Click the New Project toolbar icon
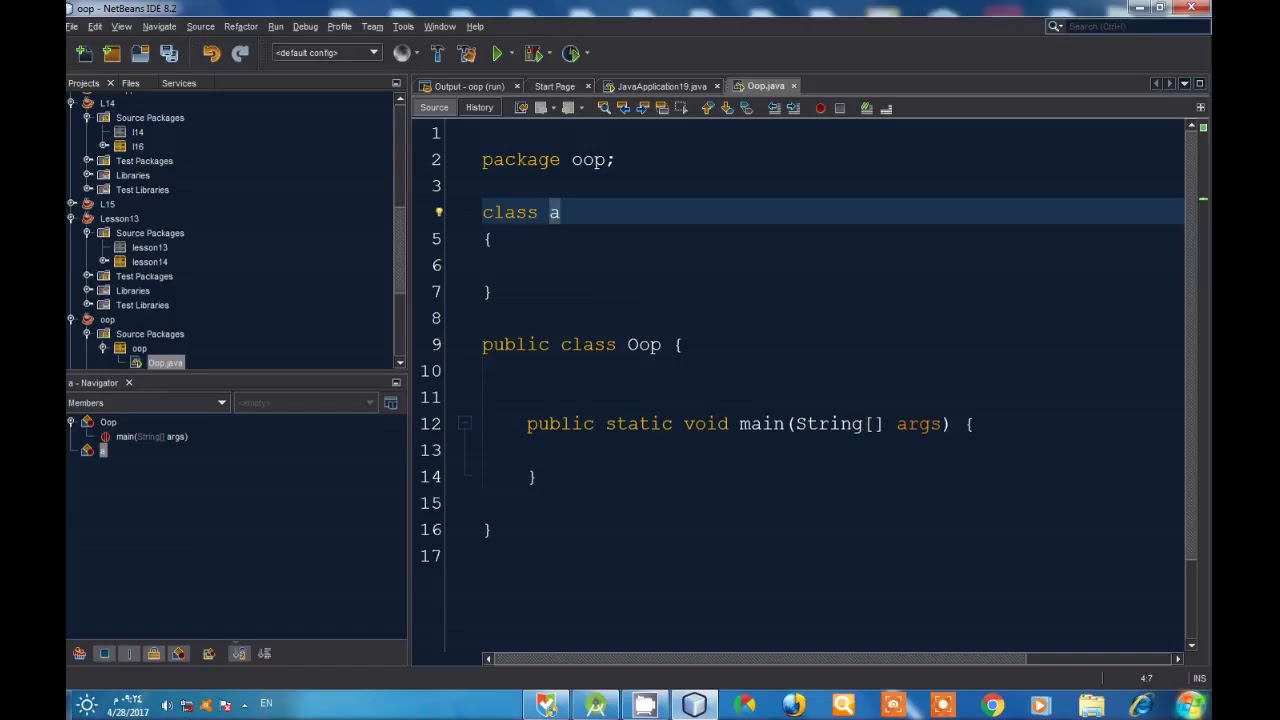Viewport: 1280px width, 720px height. click(112, 53)
